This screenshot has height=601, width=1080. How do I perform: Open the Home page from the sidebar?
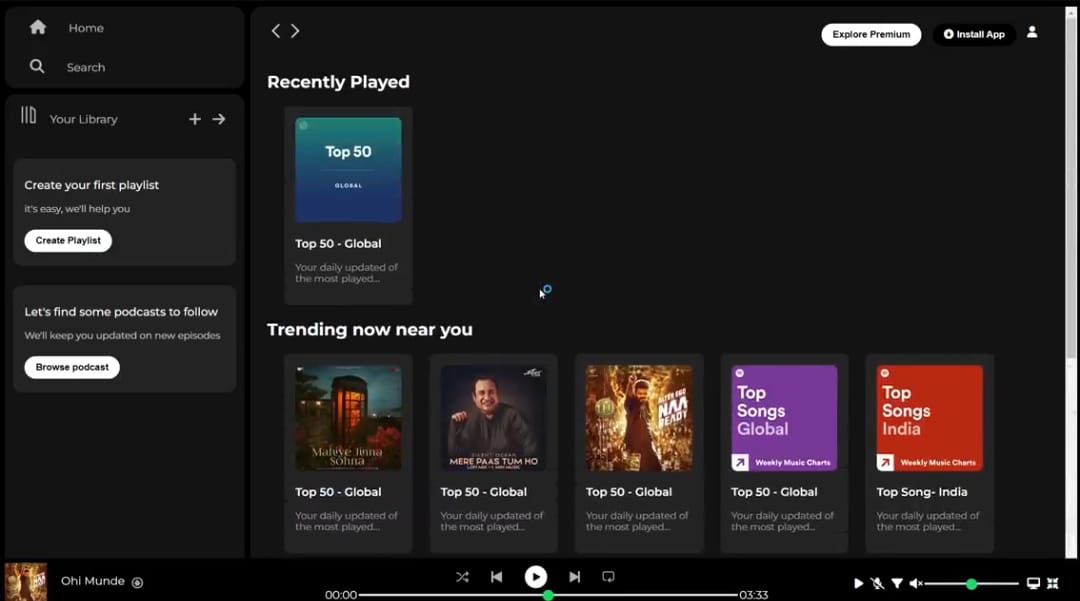click(x=38, y=28)
